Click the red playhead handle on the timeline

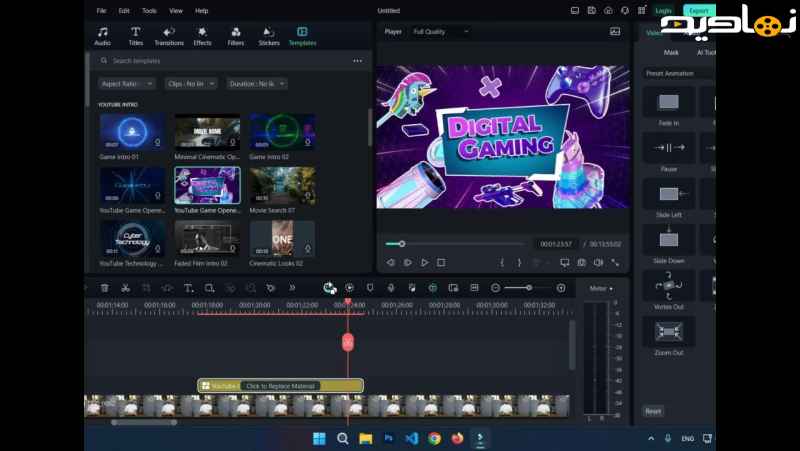[x=348, y=342]
